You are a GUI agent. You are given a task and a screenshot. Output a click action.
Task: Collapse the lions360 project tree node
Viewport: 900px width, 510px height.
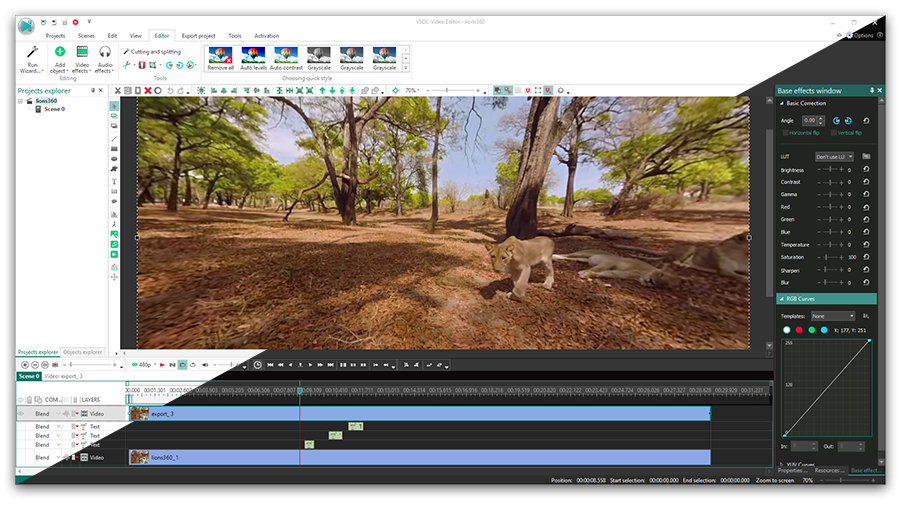21,101
